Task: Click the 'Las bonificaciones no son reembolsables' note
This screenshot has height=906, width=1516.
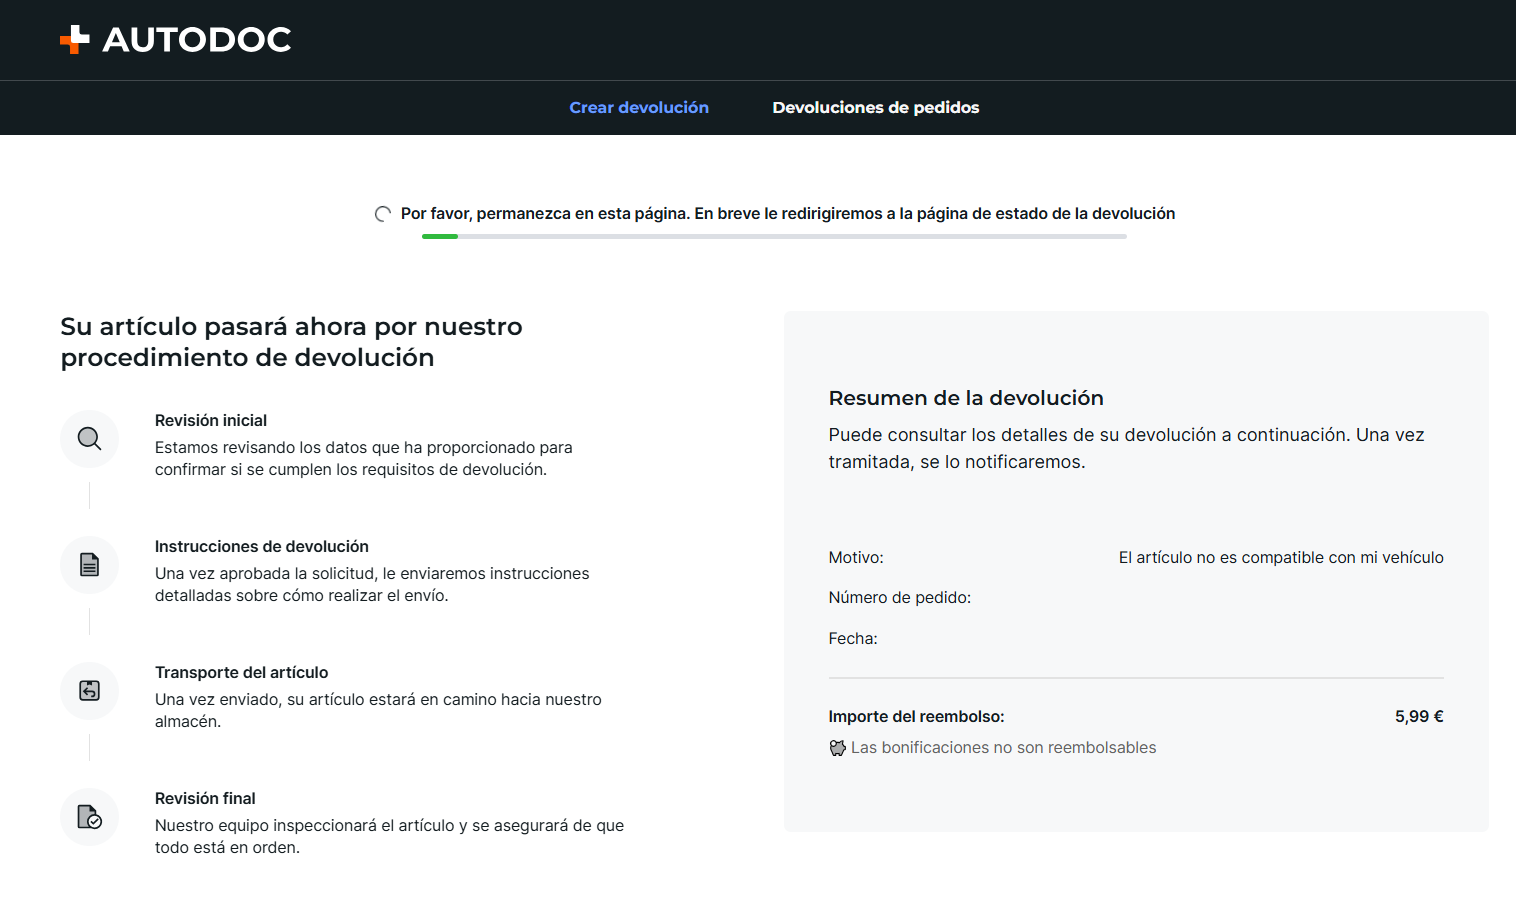Action: pos(1003,748)
